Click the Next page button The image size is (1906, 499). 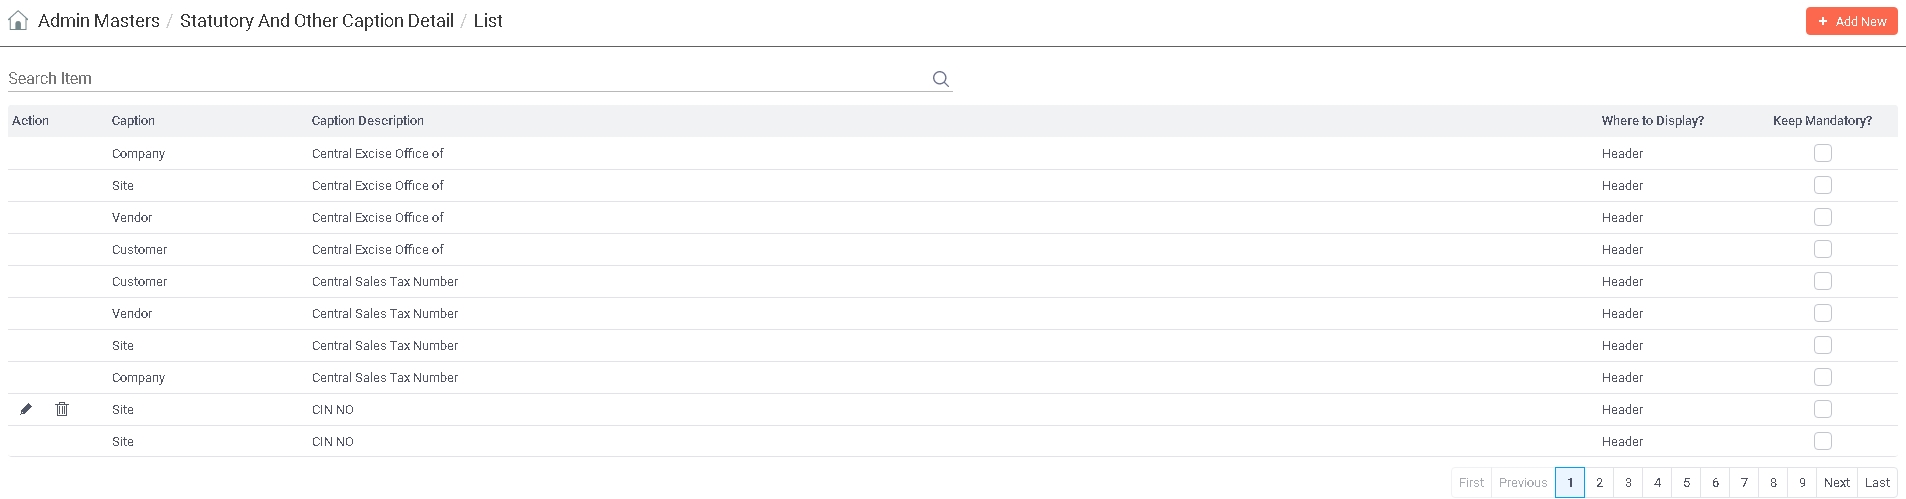pyautogui.click(x=1836, y=482)
